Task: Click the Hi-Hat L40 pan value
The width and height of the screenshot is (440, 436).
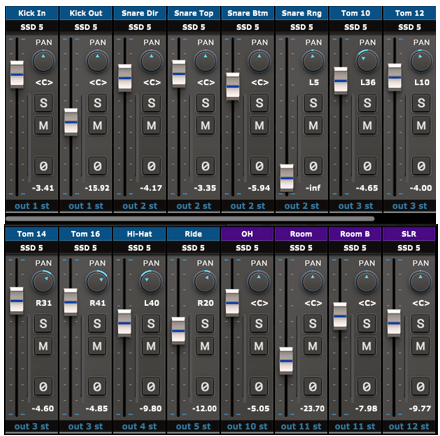Action: (x=151, y=303)
